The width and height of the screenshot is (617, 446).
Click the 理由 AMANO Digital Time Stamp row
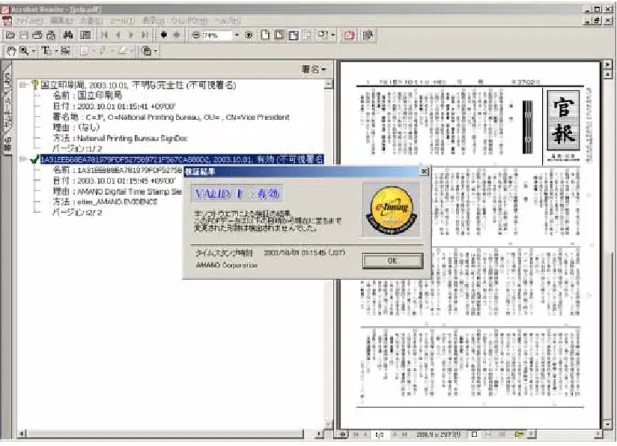117,191
